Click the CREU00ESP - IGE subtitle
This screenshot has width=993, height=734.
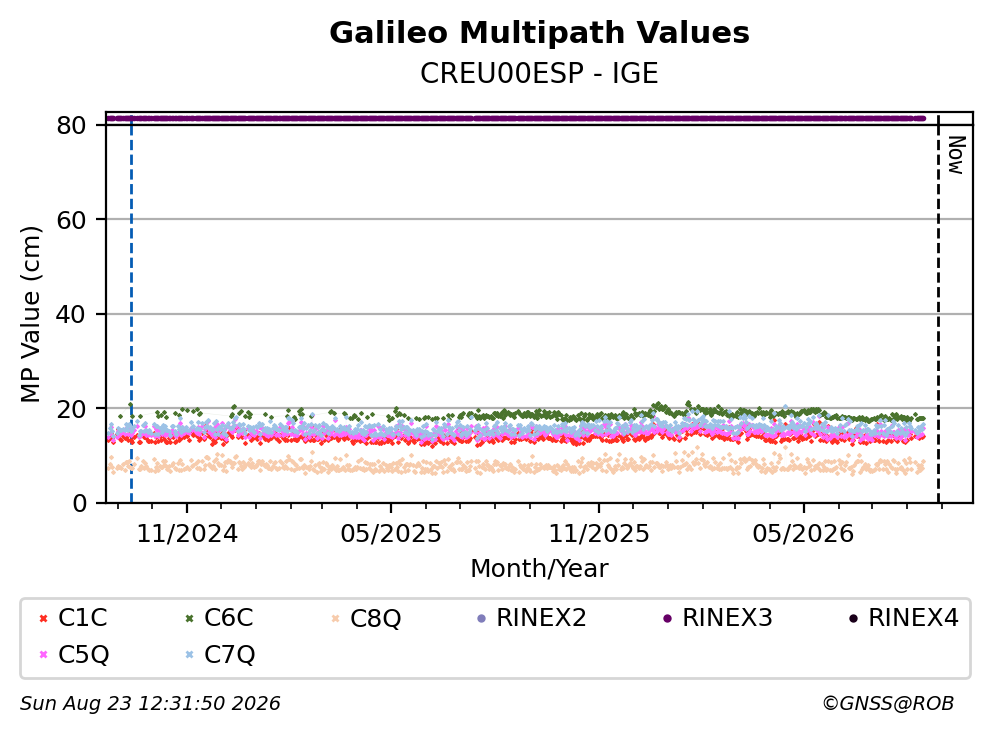[539, 73]
